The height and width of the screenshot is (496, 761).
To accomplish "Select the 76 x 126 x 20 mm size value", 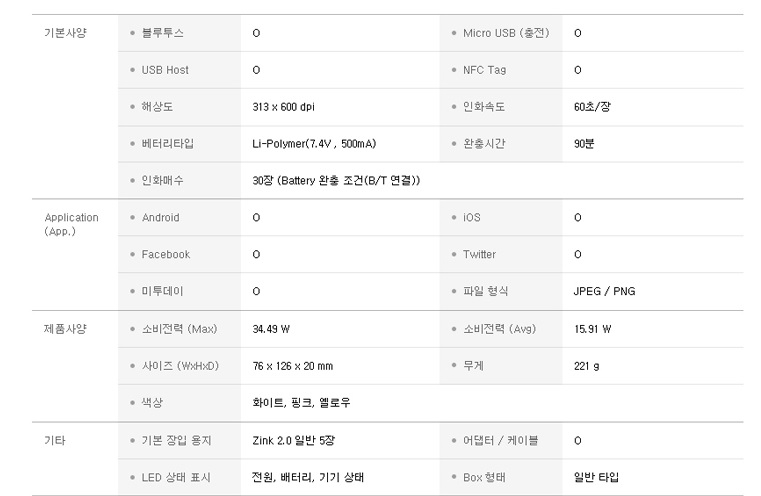I will 293,366.
